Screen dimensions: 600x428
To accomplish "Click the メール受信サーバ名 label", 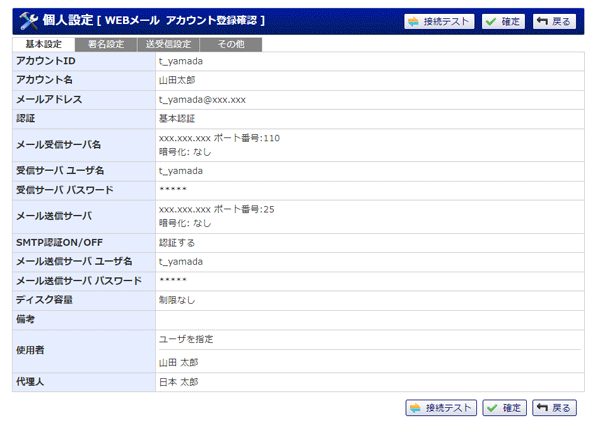I will (x=59, y=145).
